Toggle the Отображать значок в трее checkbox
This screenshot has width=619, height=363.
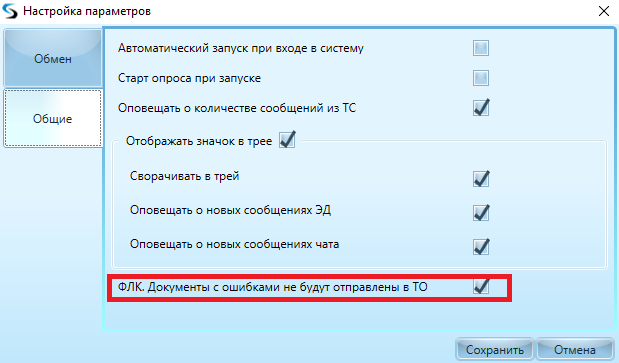[x=287, y=140]
